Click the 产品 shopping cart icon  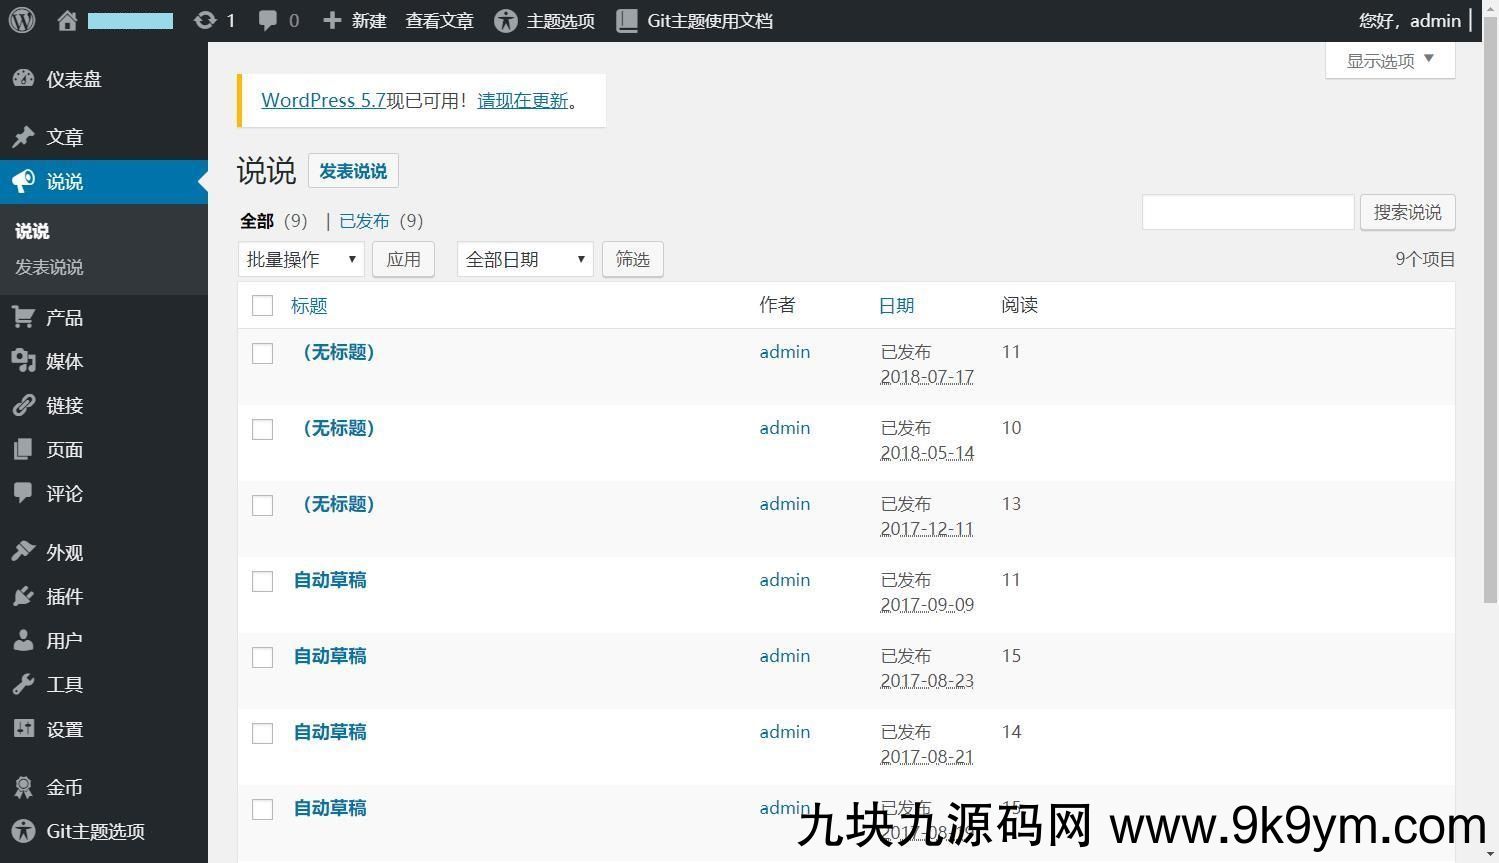click(23, 317)
